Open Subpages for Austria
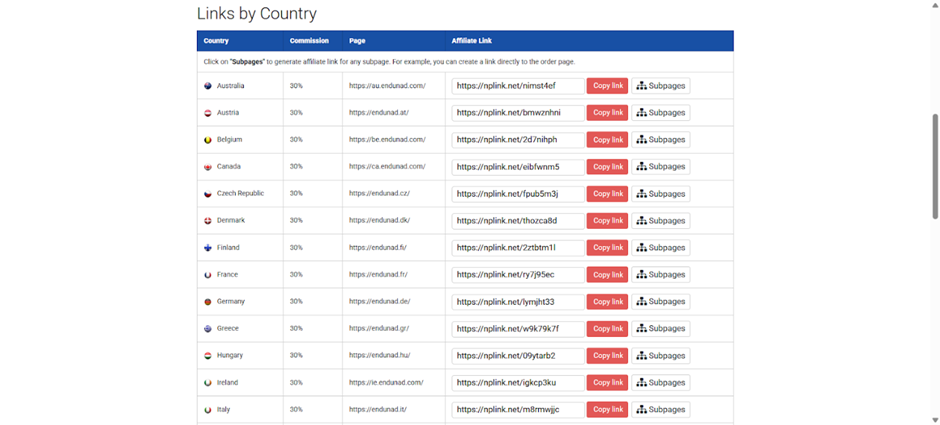 pos(660,113)
